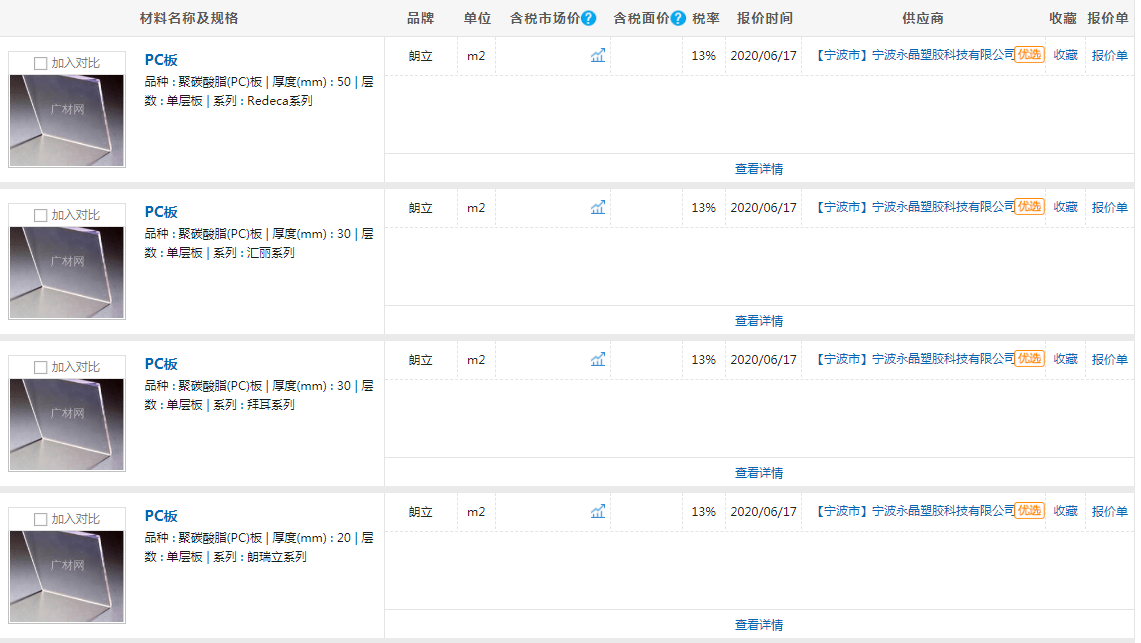Check 加入对比 for 朗瑞立系列 PC板
This screenshot has height=643, width=1141.
(x=41, y=519)
